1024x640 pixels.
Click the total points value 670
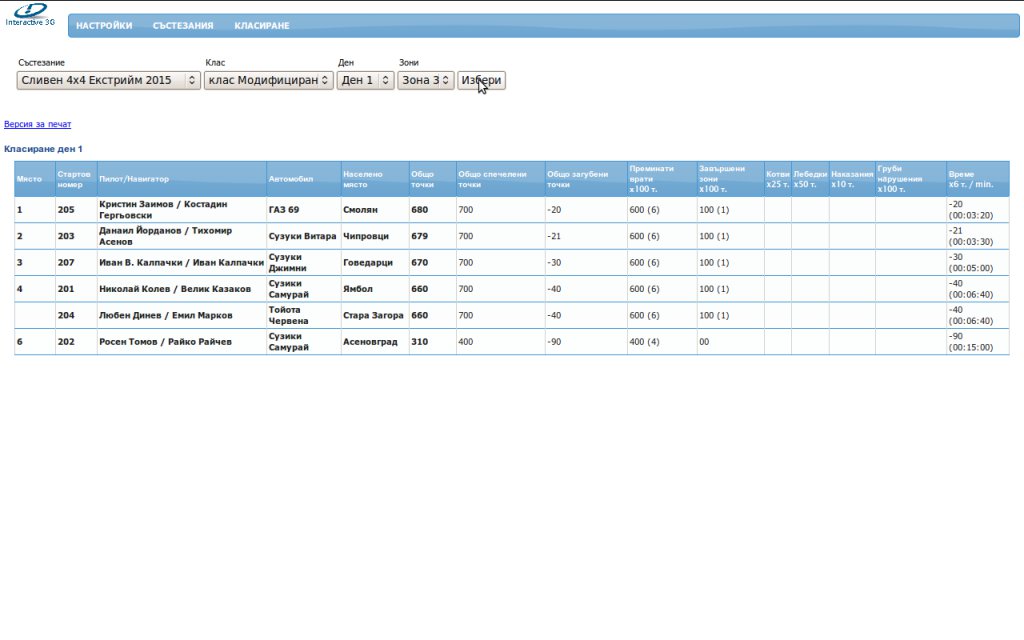(x=419, y=263)
